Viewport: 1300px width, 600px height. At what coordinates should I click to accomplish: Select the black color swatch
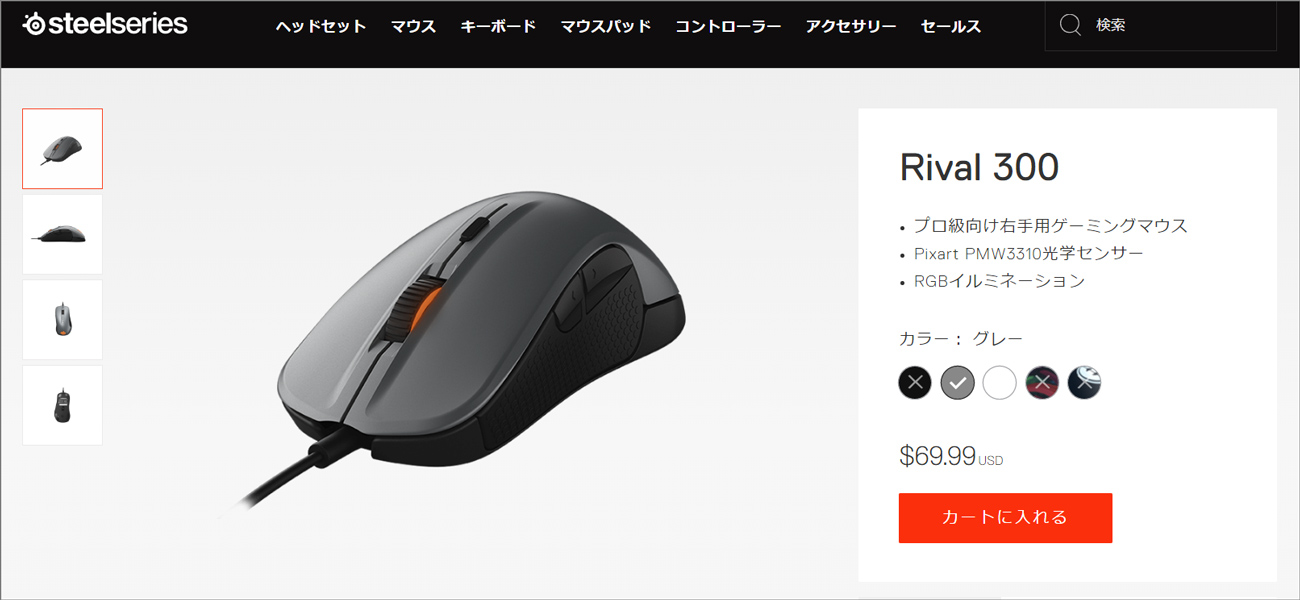pyautogui.click(x=914, y=382)
